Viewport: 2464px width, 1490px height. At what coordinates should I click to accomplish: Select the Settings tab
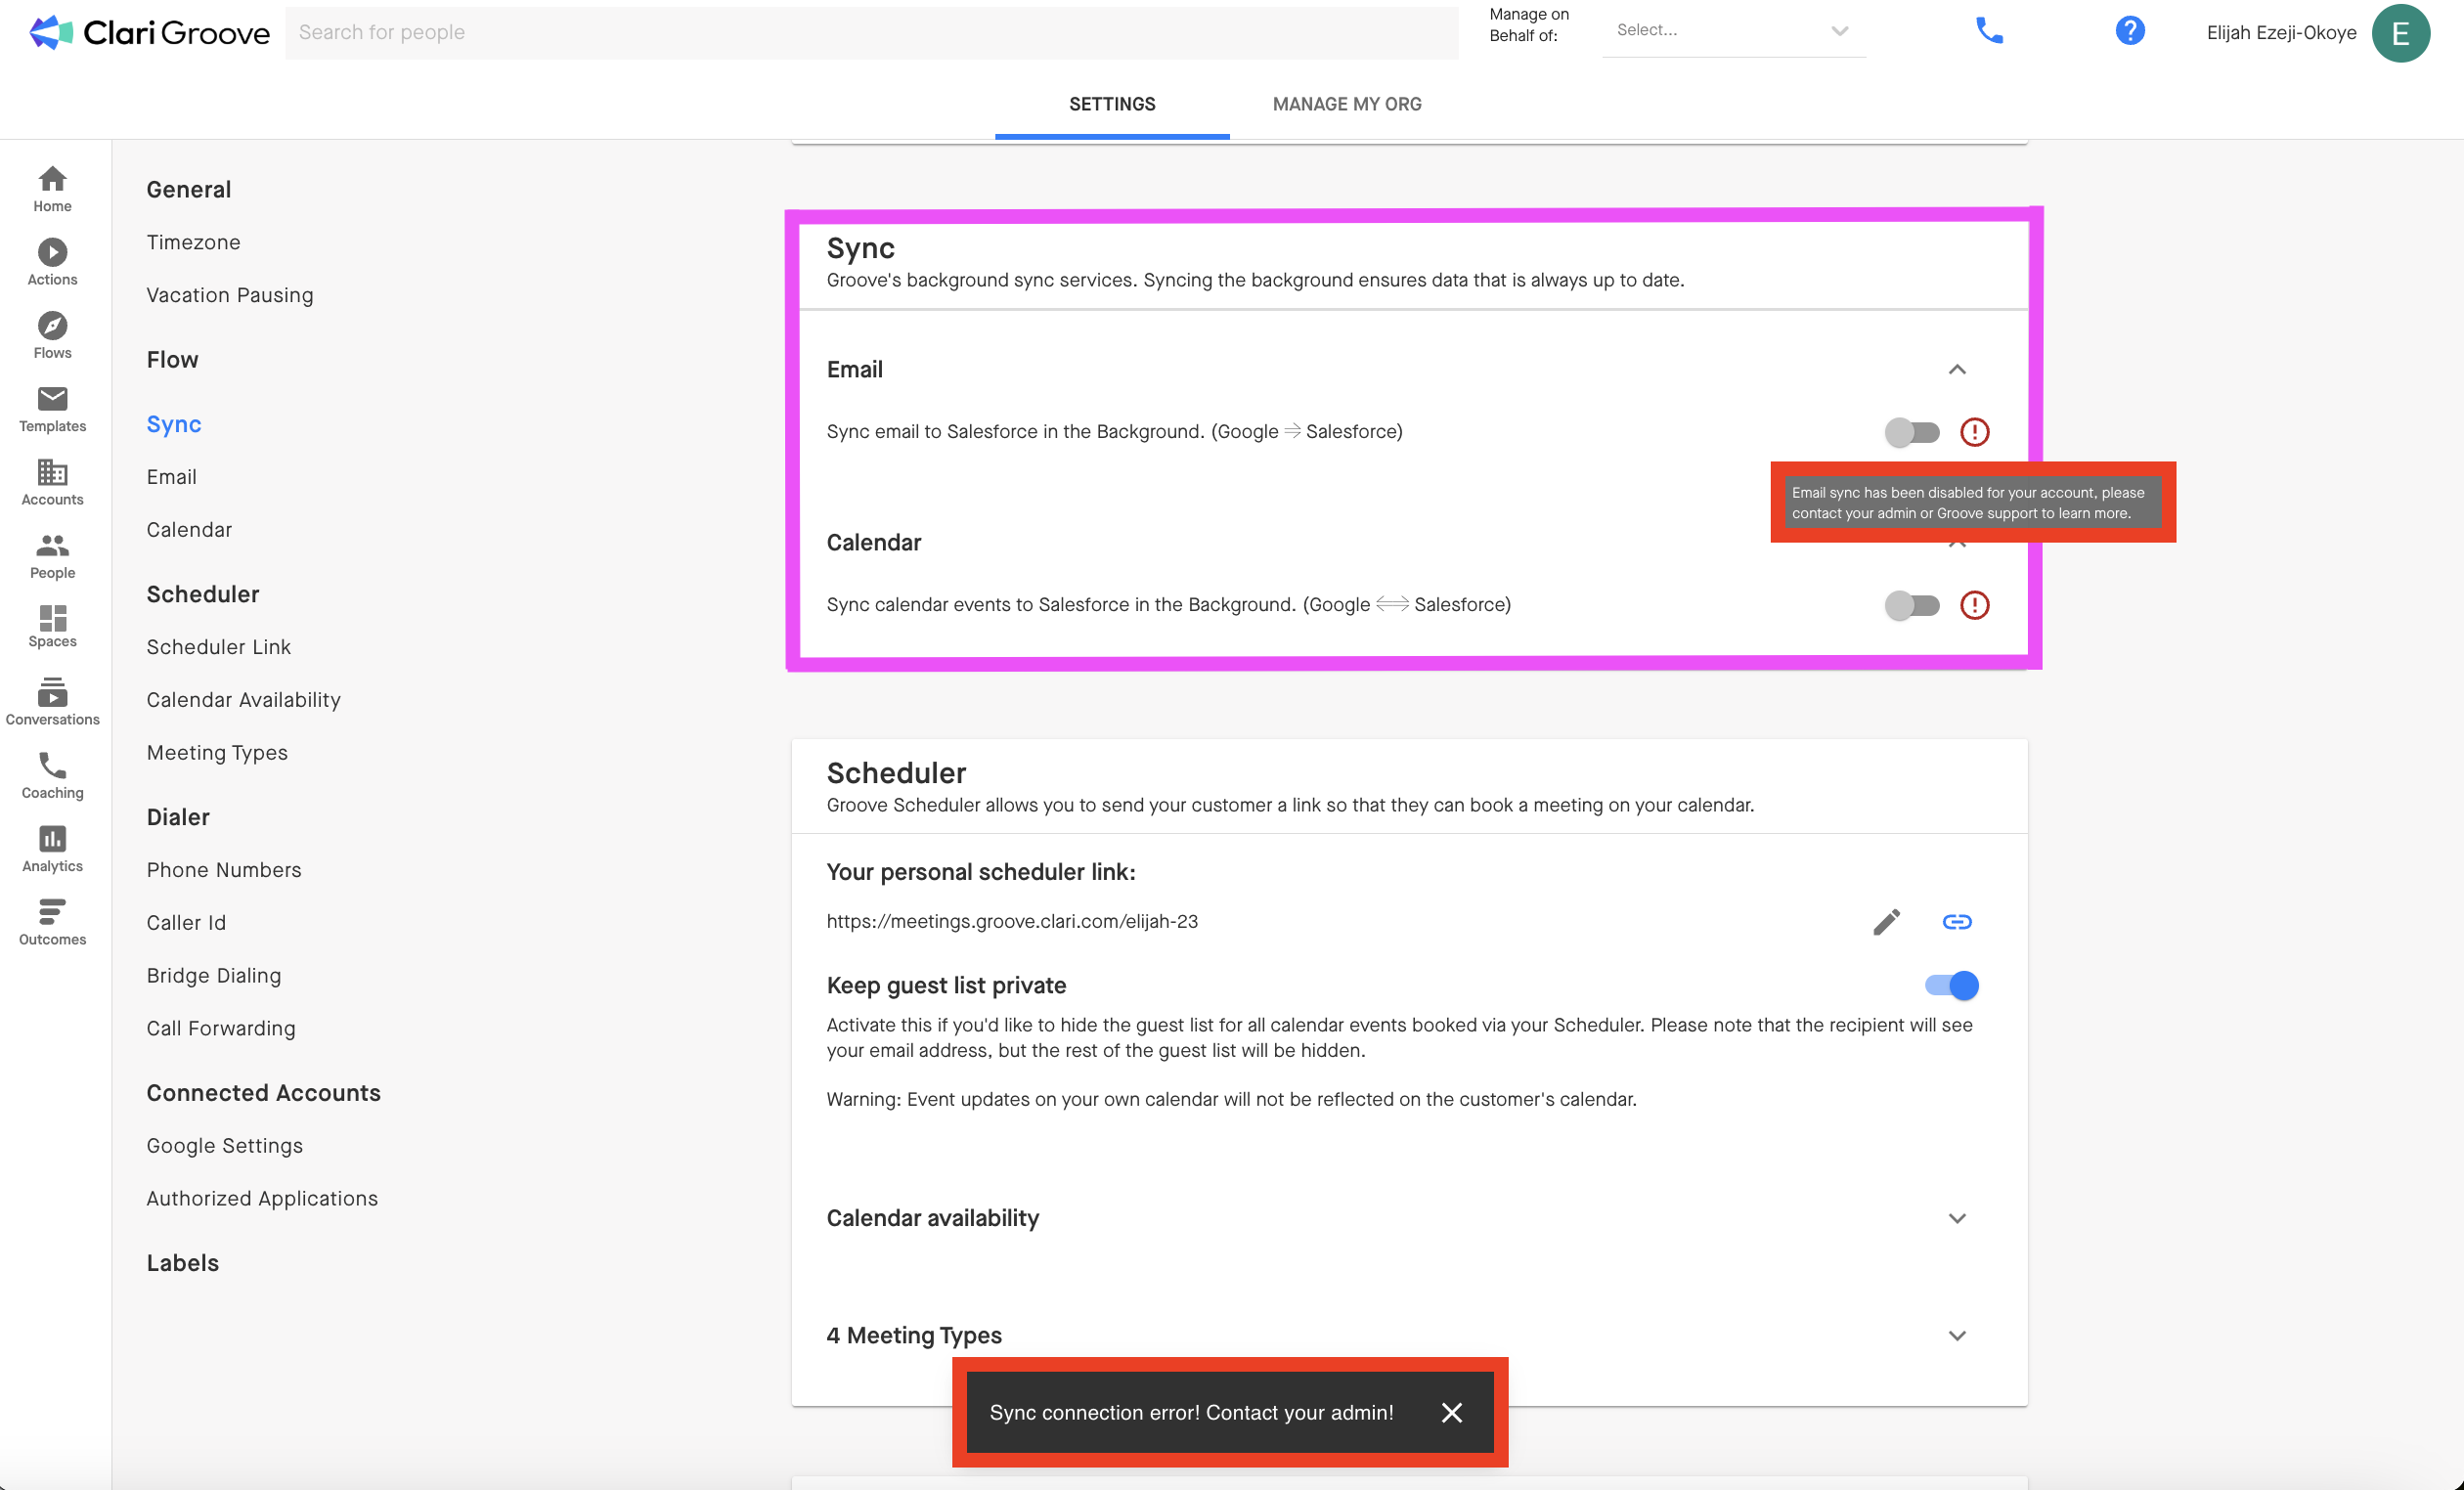pos(1112,104)
